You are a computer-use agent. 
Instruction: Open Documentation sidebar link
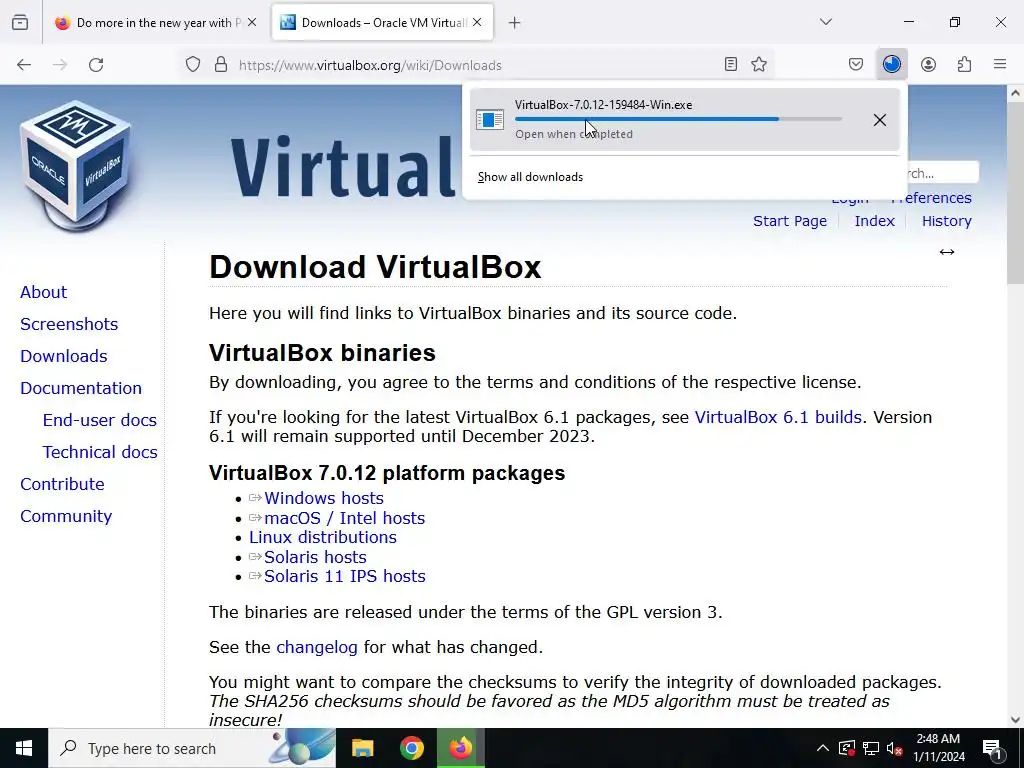(x=81, y=388)
